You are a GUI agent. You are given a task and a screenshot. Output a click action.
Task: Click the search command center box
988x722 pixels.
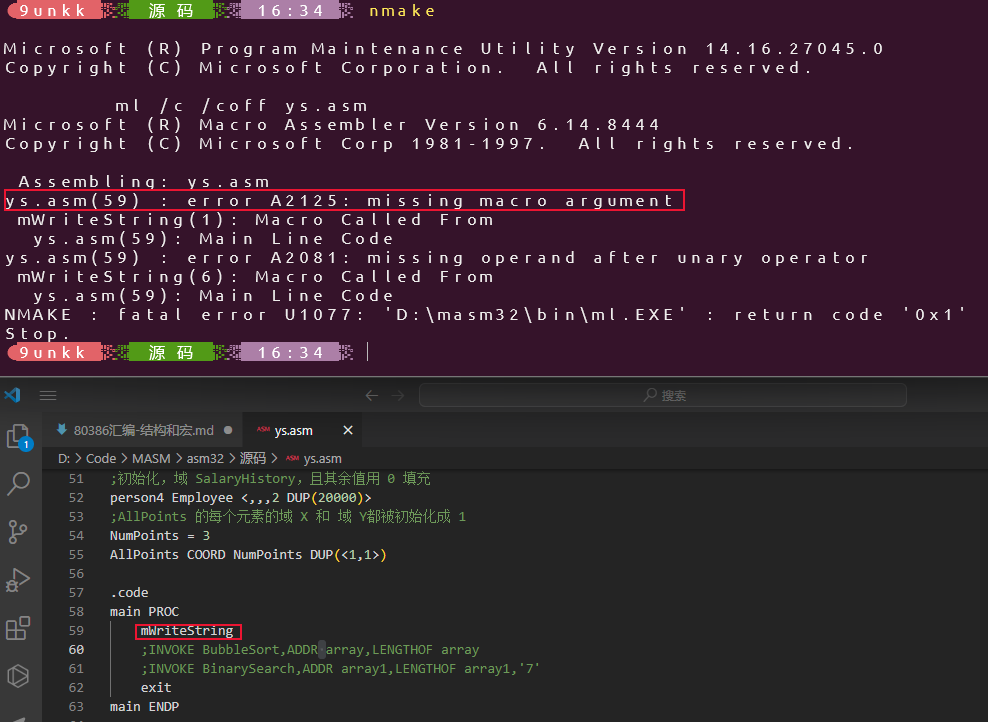[x=663, y=395]
